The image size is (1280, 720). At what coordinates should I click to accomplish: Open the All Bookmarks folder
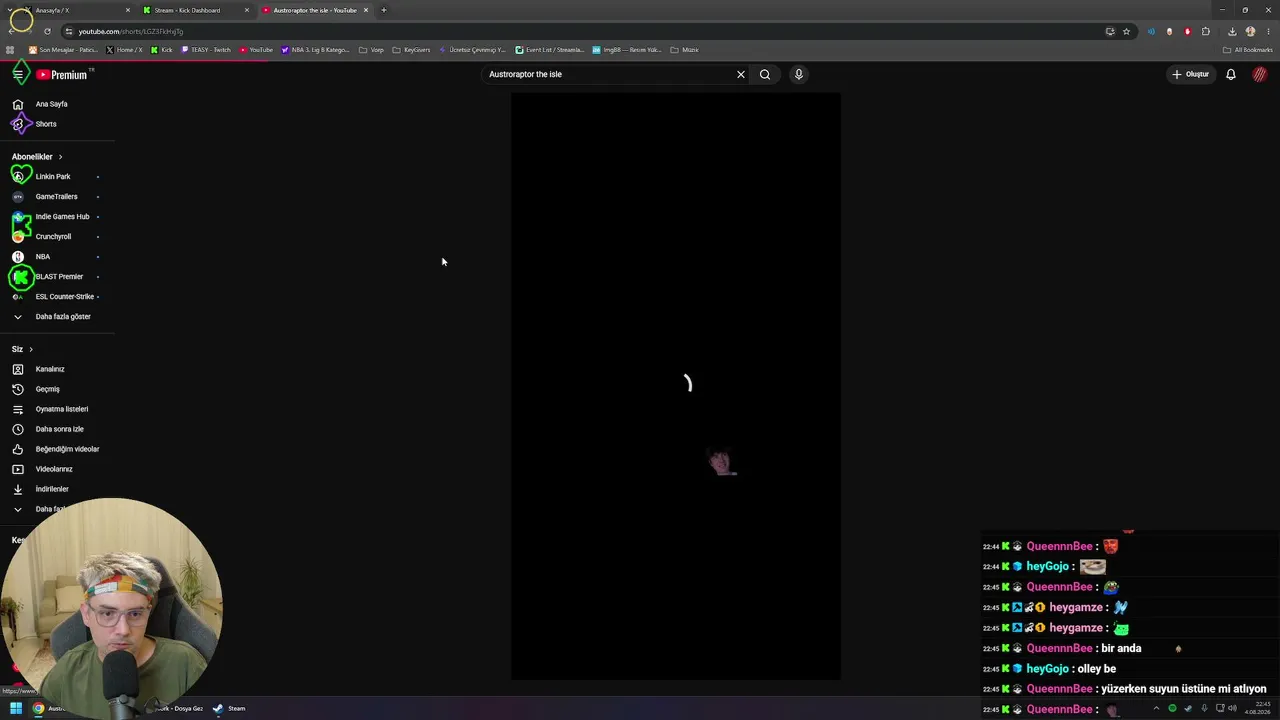point(1248,50)
